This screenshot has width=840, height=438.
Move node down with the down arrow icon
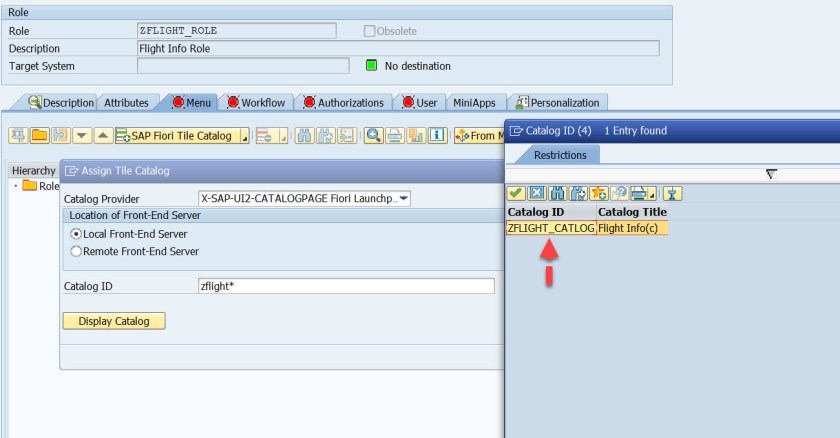click(81, 135)
